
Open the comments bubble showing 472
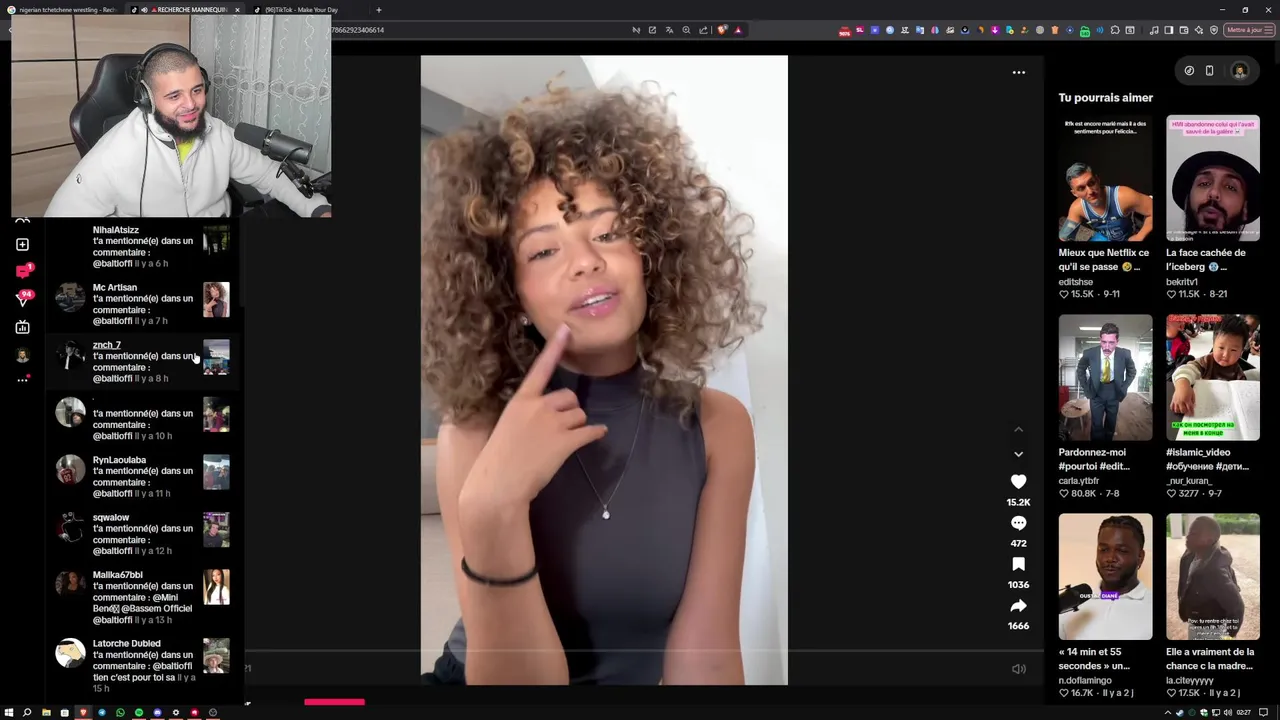1018,523
